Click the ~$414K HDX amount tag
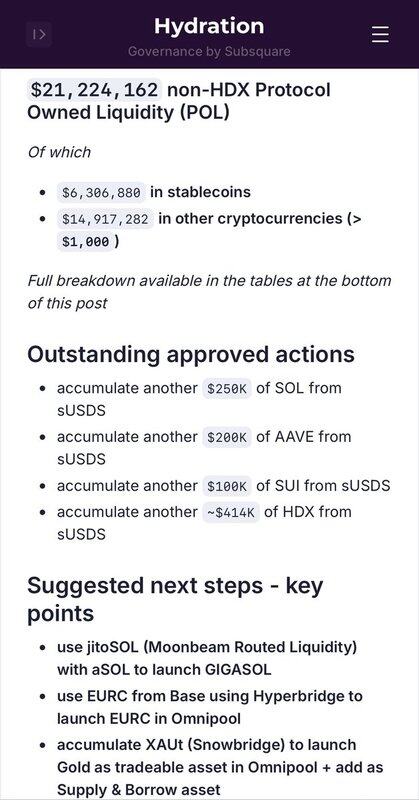The width and height of the screenshot is (419, 800). coord(231,513)
